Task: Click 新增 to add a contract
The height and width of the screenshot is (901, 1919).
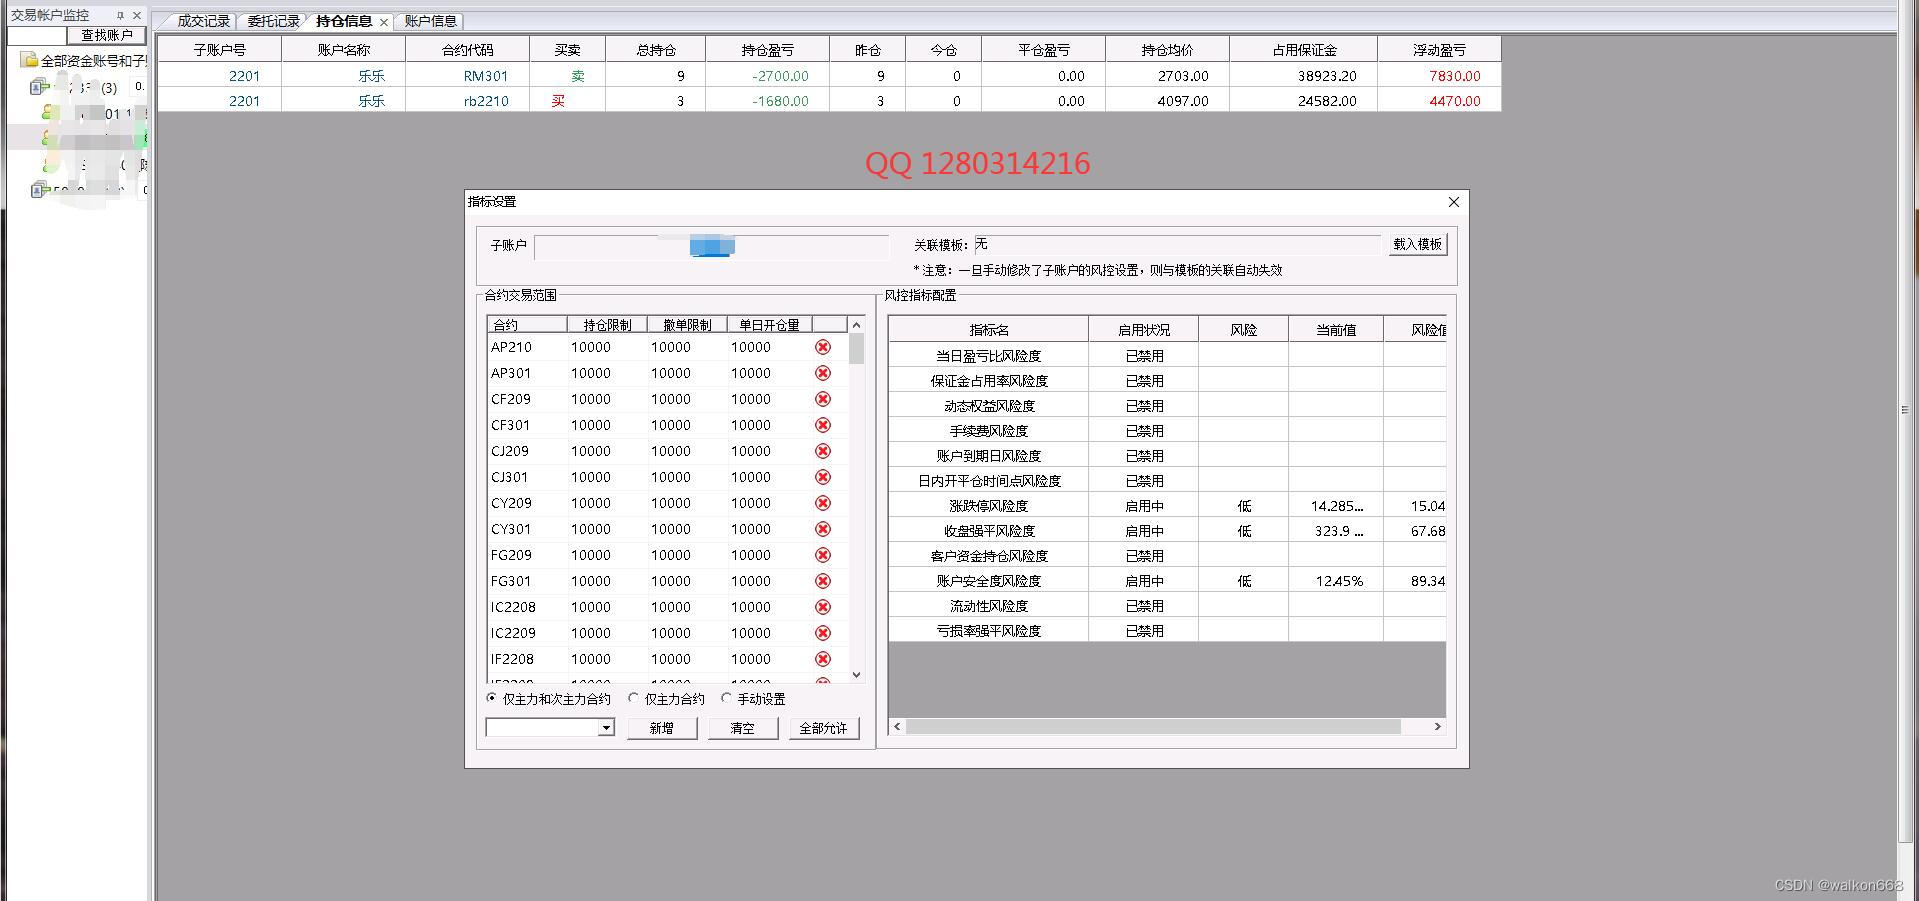Action: 662,728
